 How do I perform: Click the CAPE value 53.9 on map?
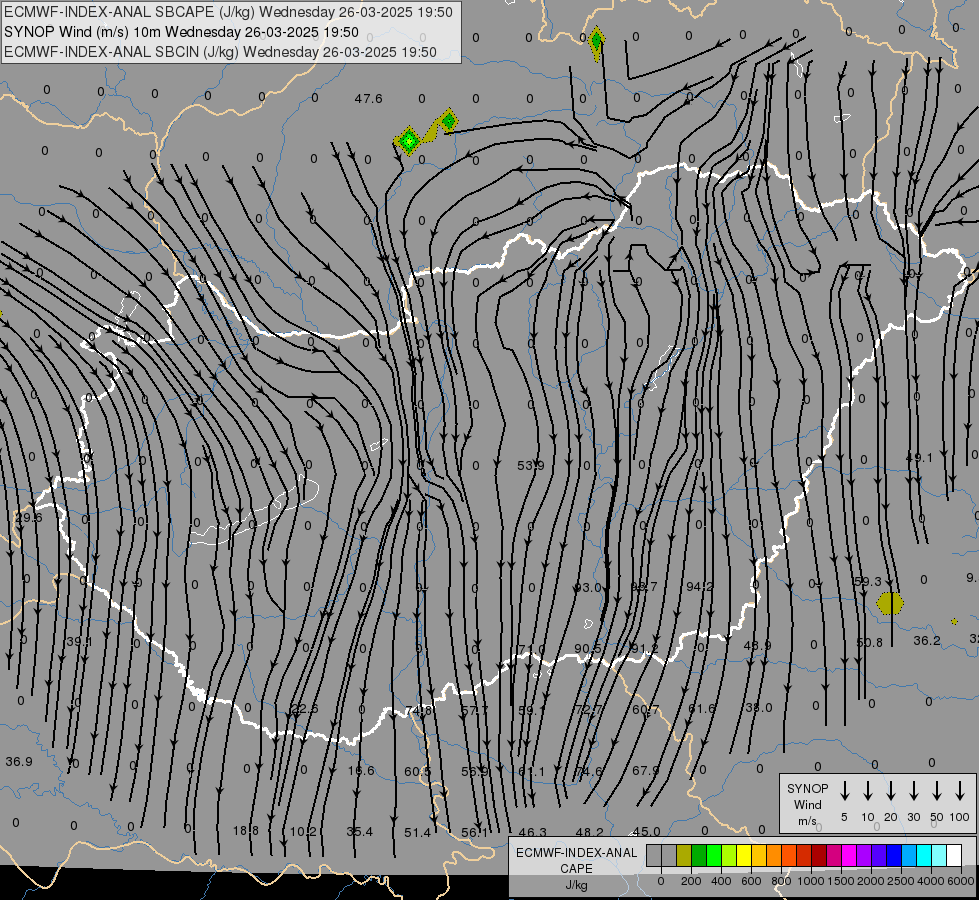coord(531,465)
